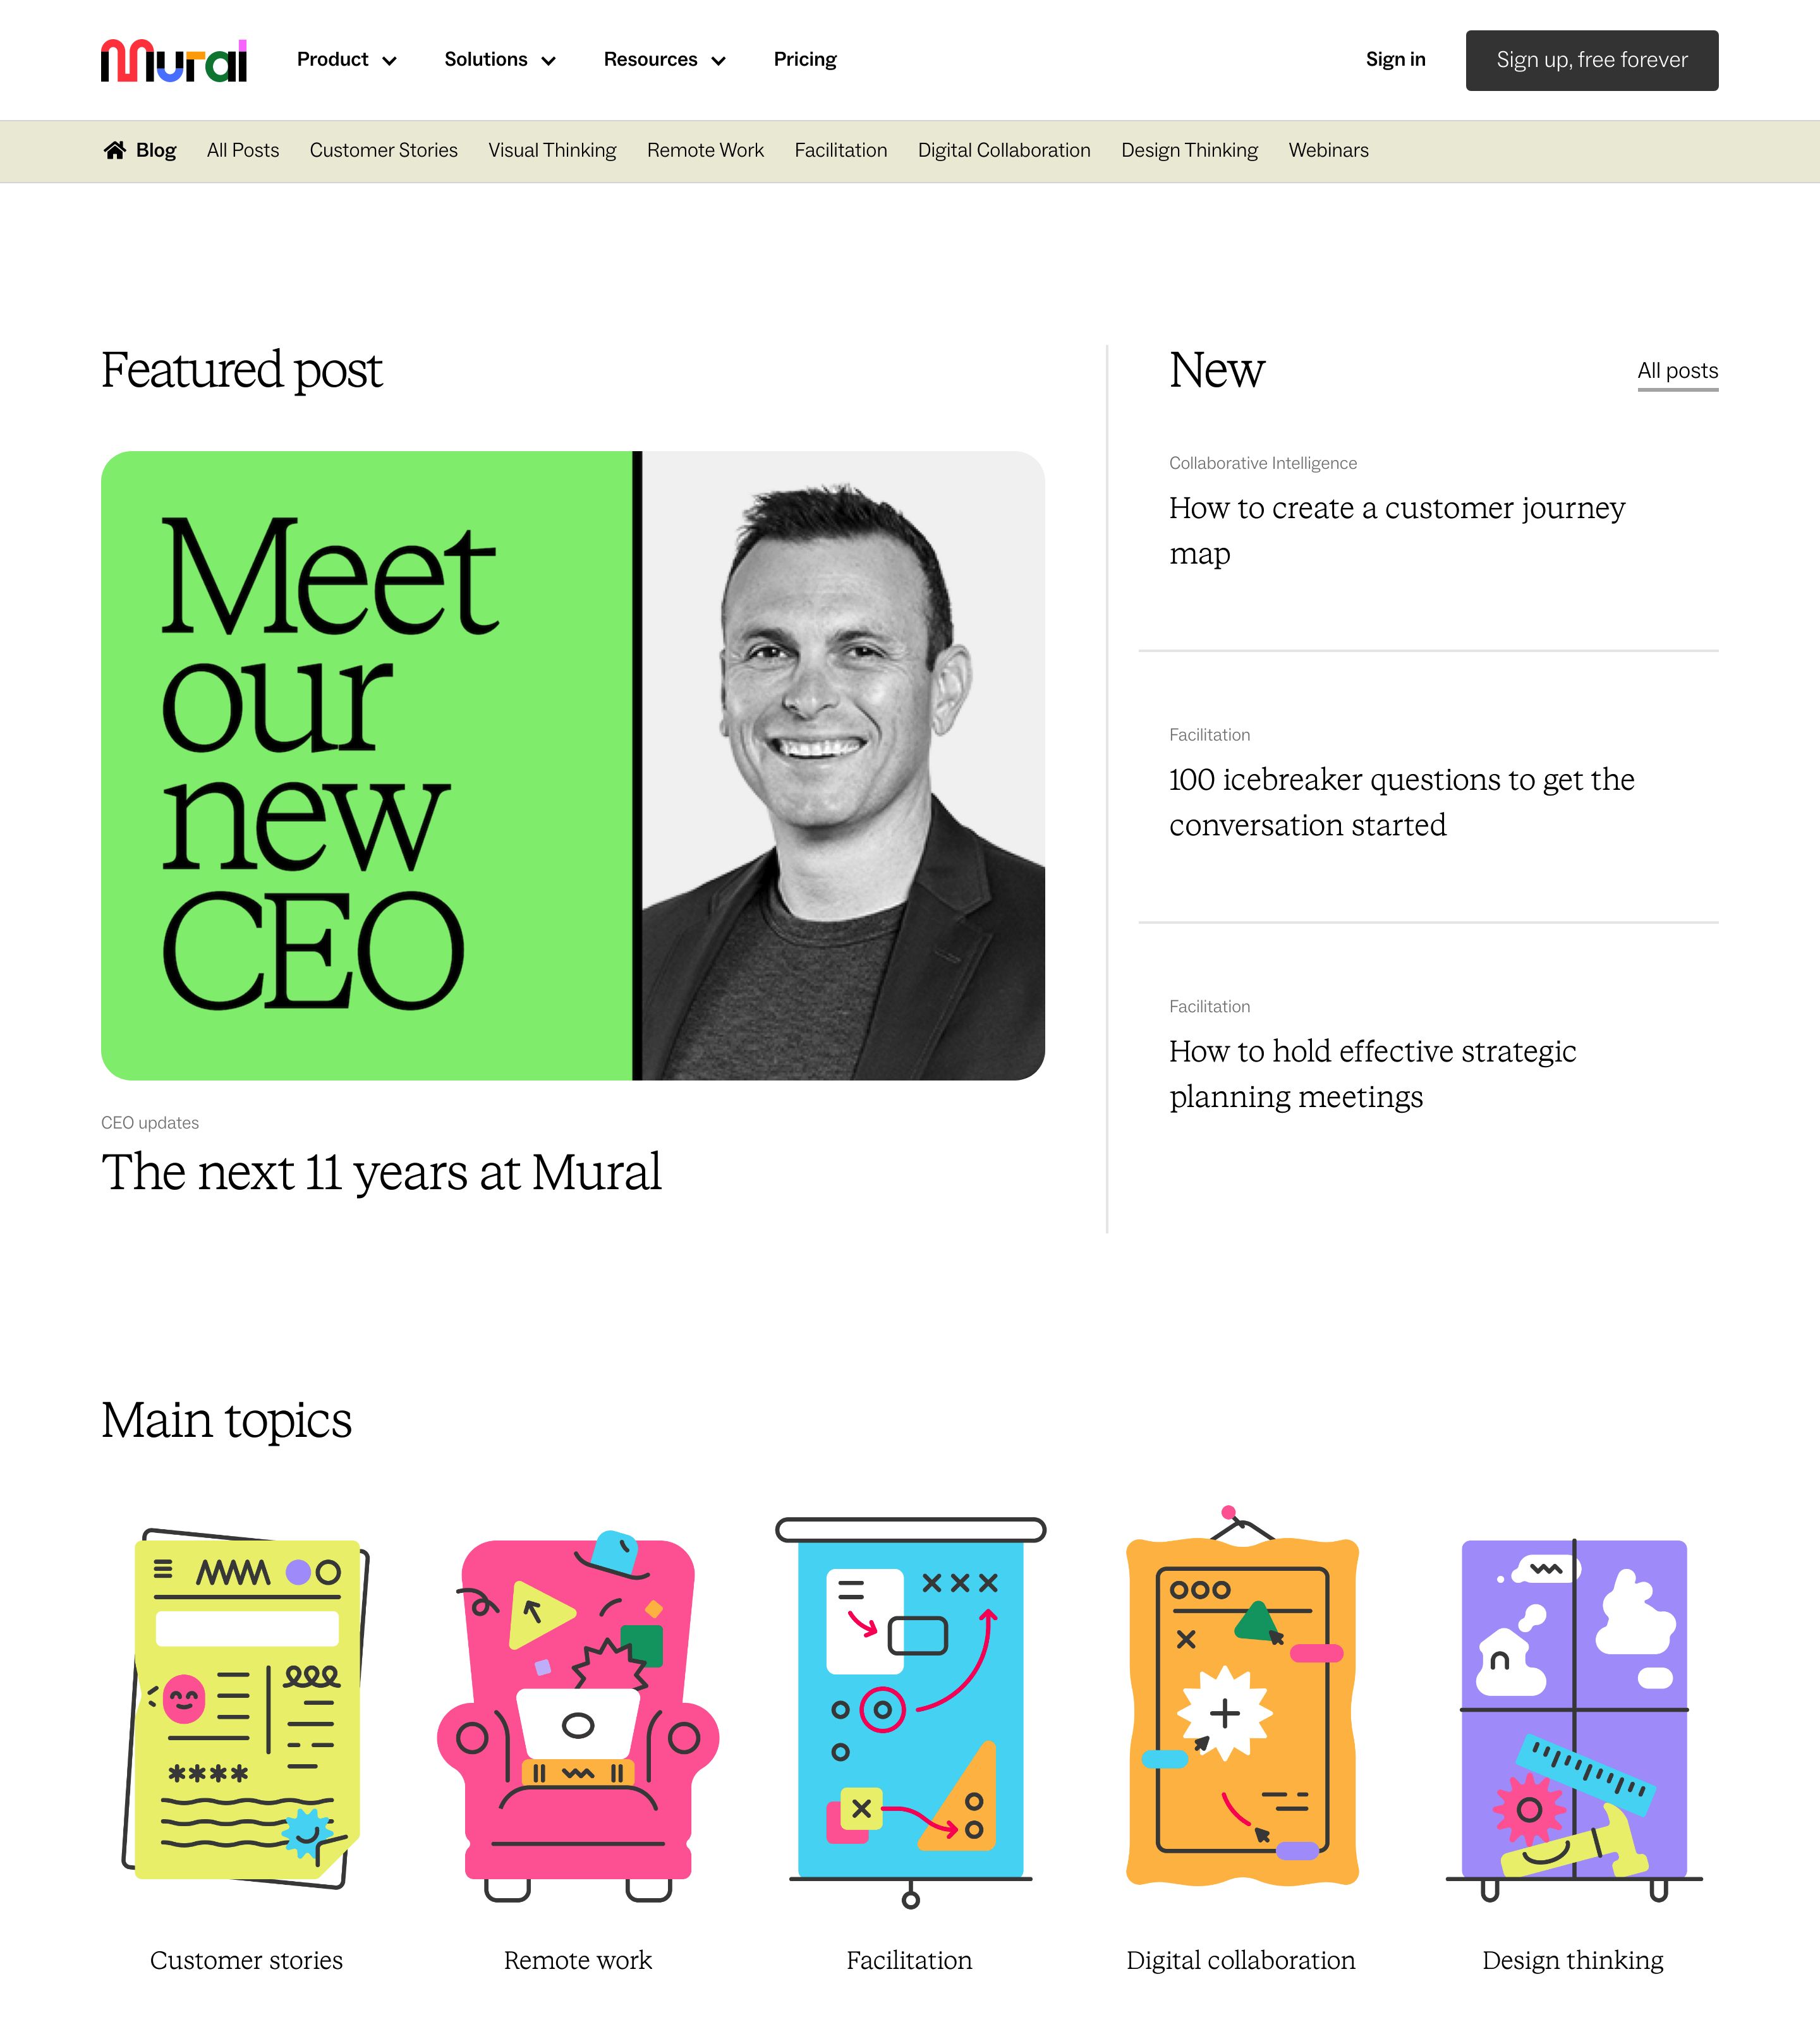Expand the Solutions dropdown menu
The width and height of the screenshot is (1820, 2022).
(500, 60)
